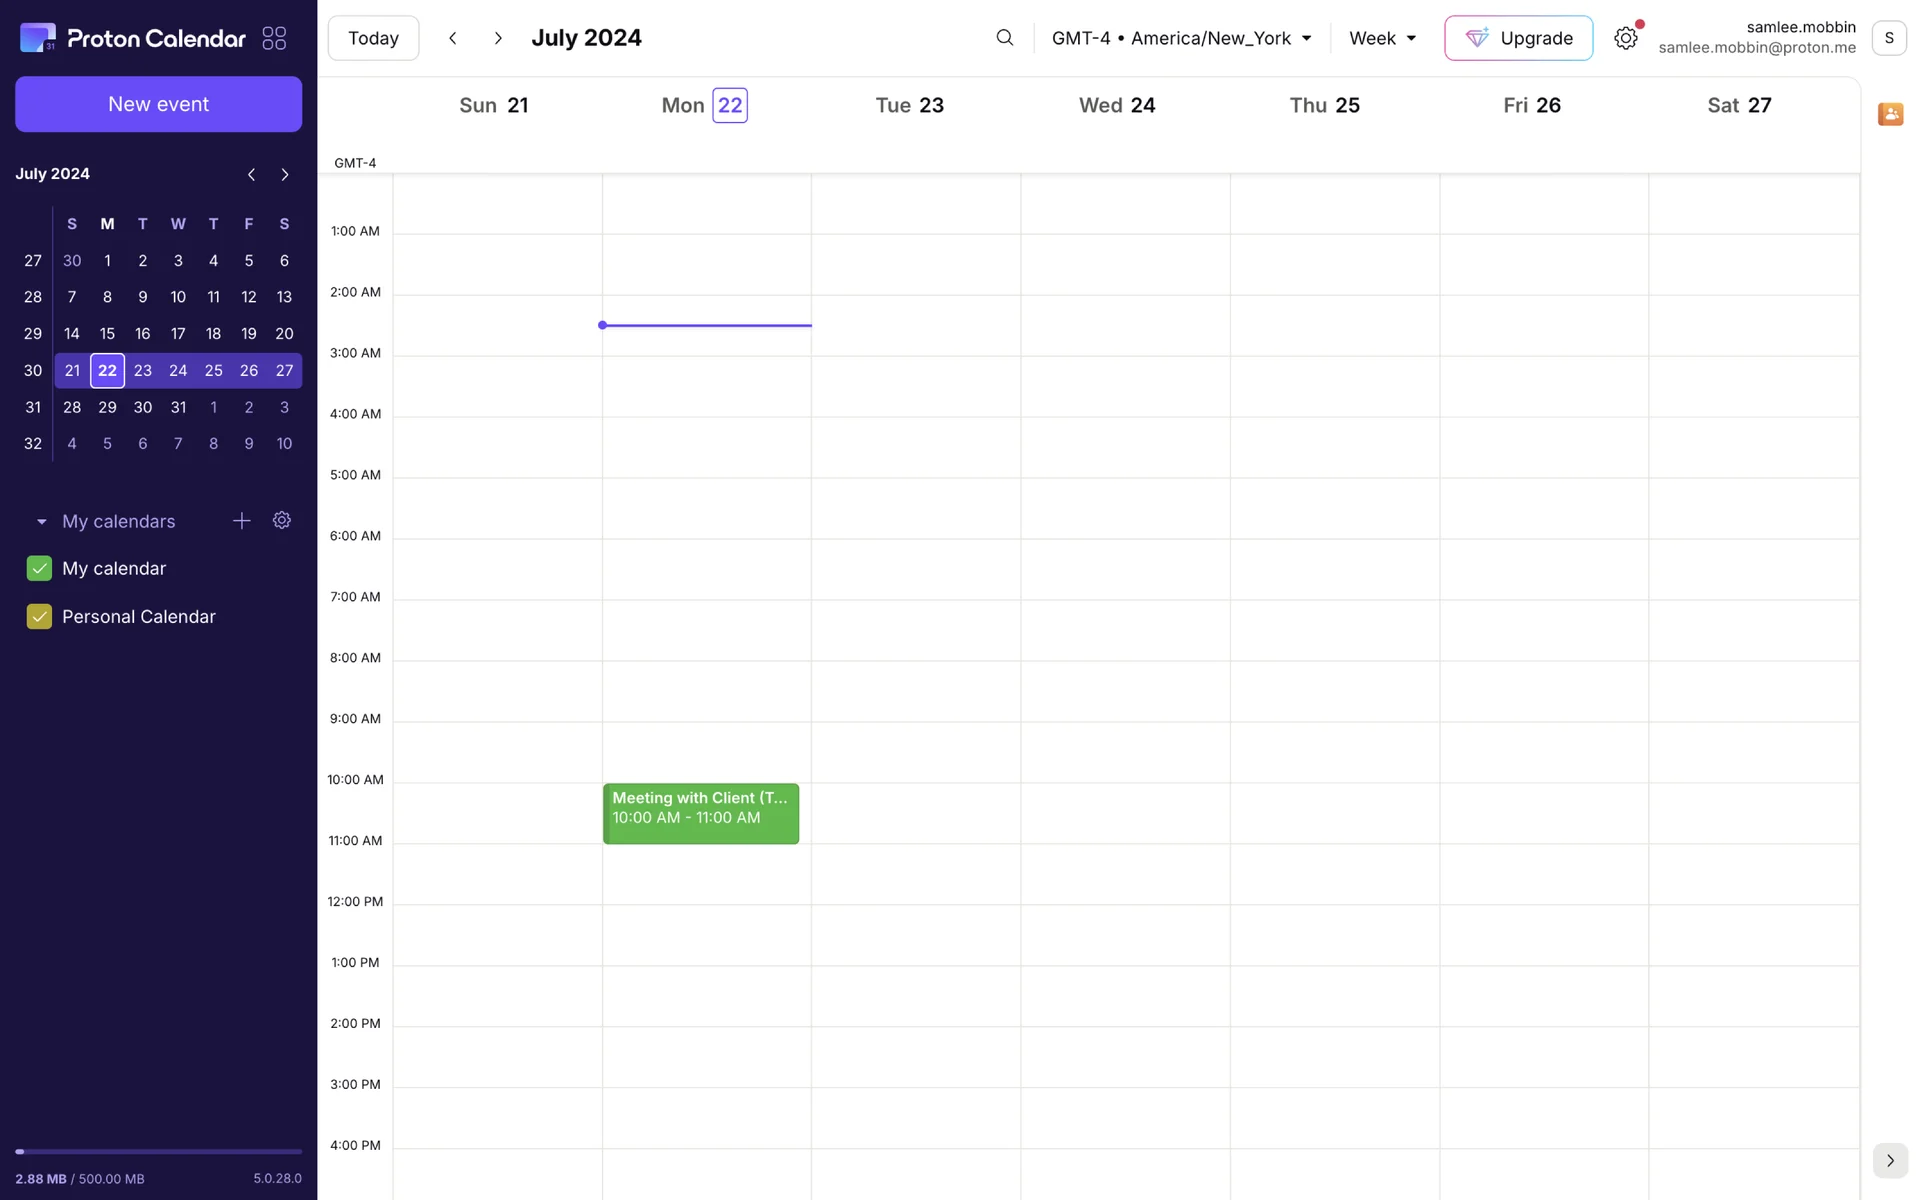Image resolution: width=1920 pixels, height=1200 pixels.
Task: Toggle Personal Calendar visibility checkbox
Action: tap(39, 617)
